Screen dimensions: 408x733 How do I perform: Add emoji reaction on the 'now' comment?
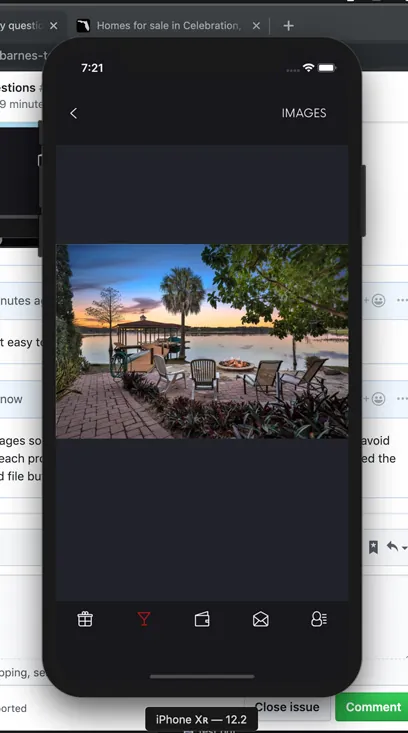pyautogui.click(x=376, y=399)
